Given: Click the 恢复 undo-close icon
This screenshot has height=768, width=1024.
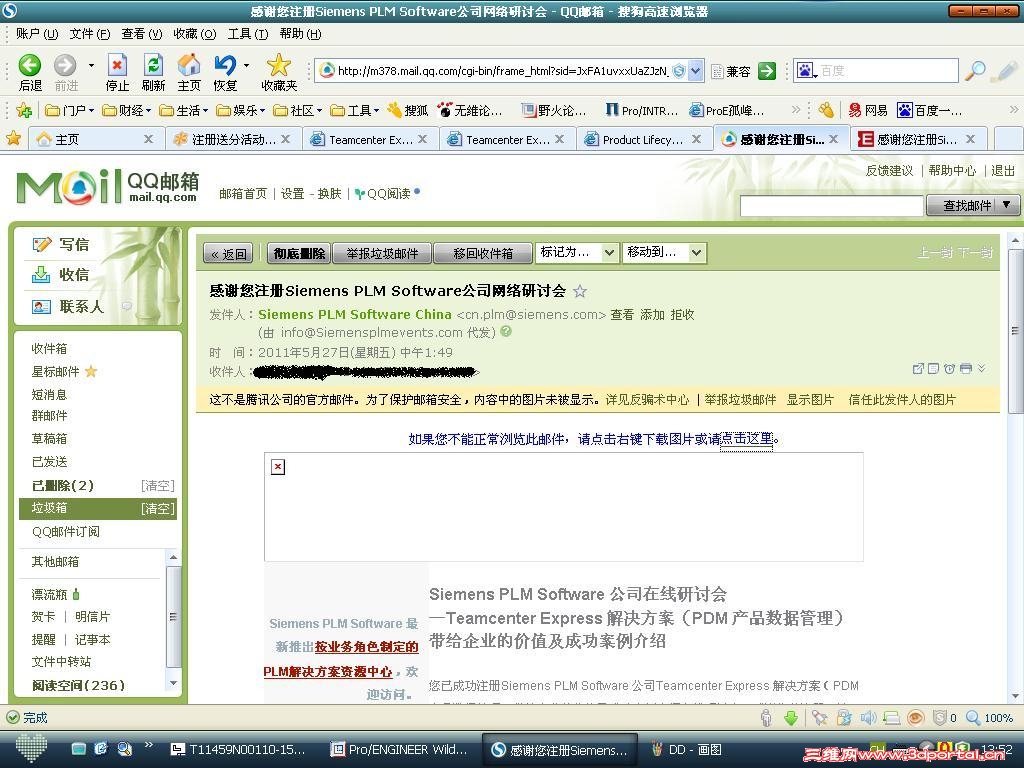Looking at the screenshot, I should pyautogui.click(x=225, y=65).
